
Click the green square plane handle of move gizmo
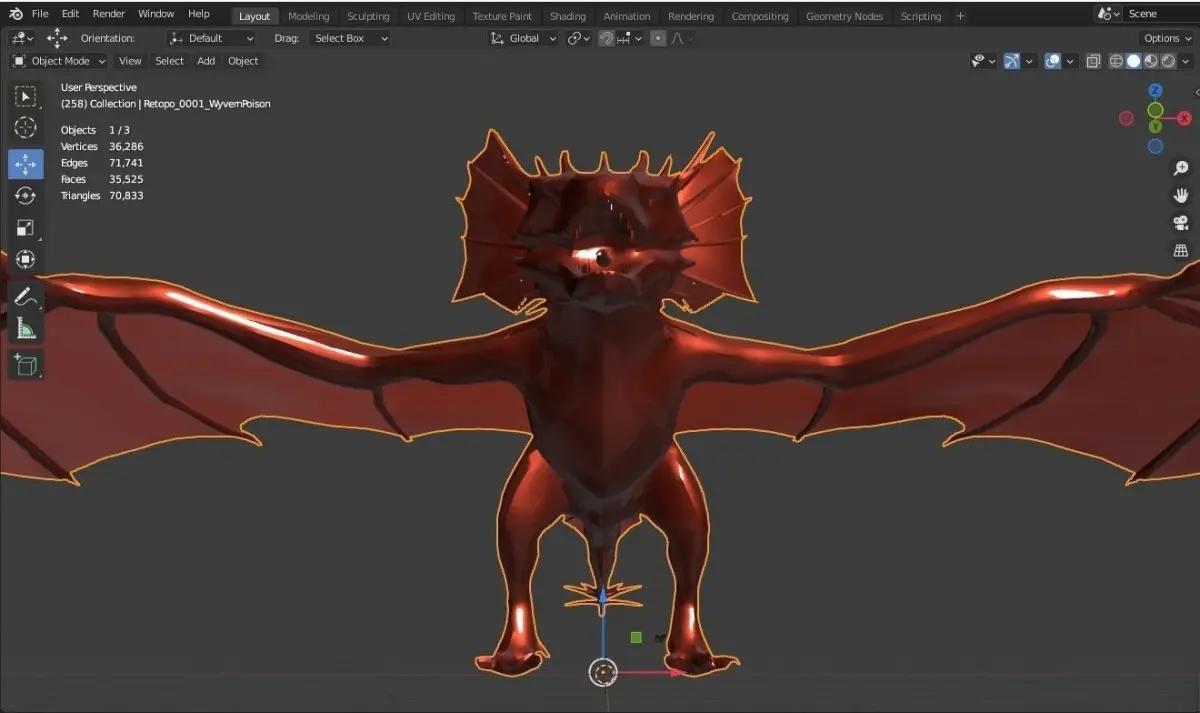(636, 637)
